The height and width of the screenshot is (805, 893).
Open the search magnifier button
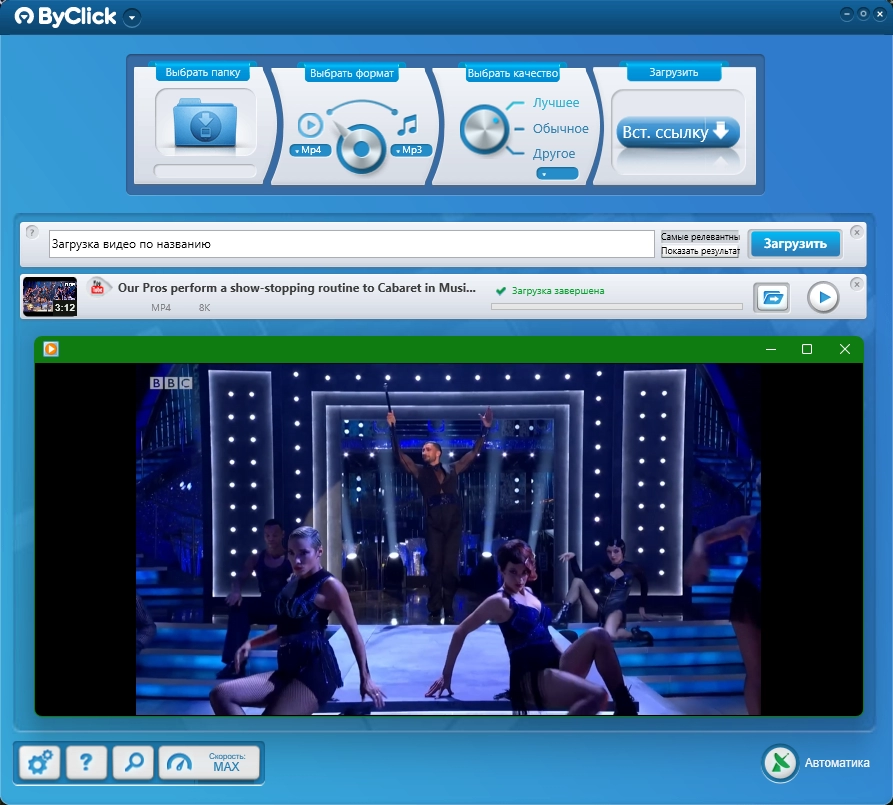tap(133, 762)
